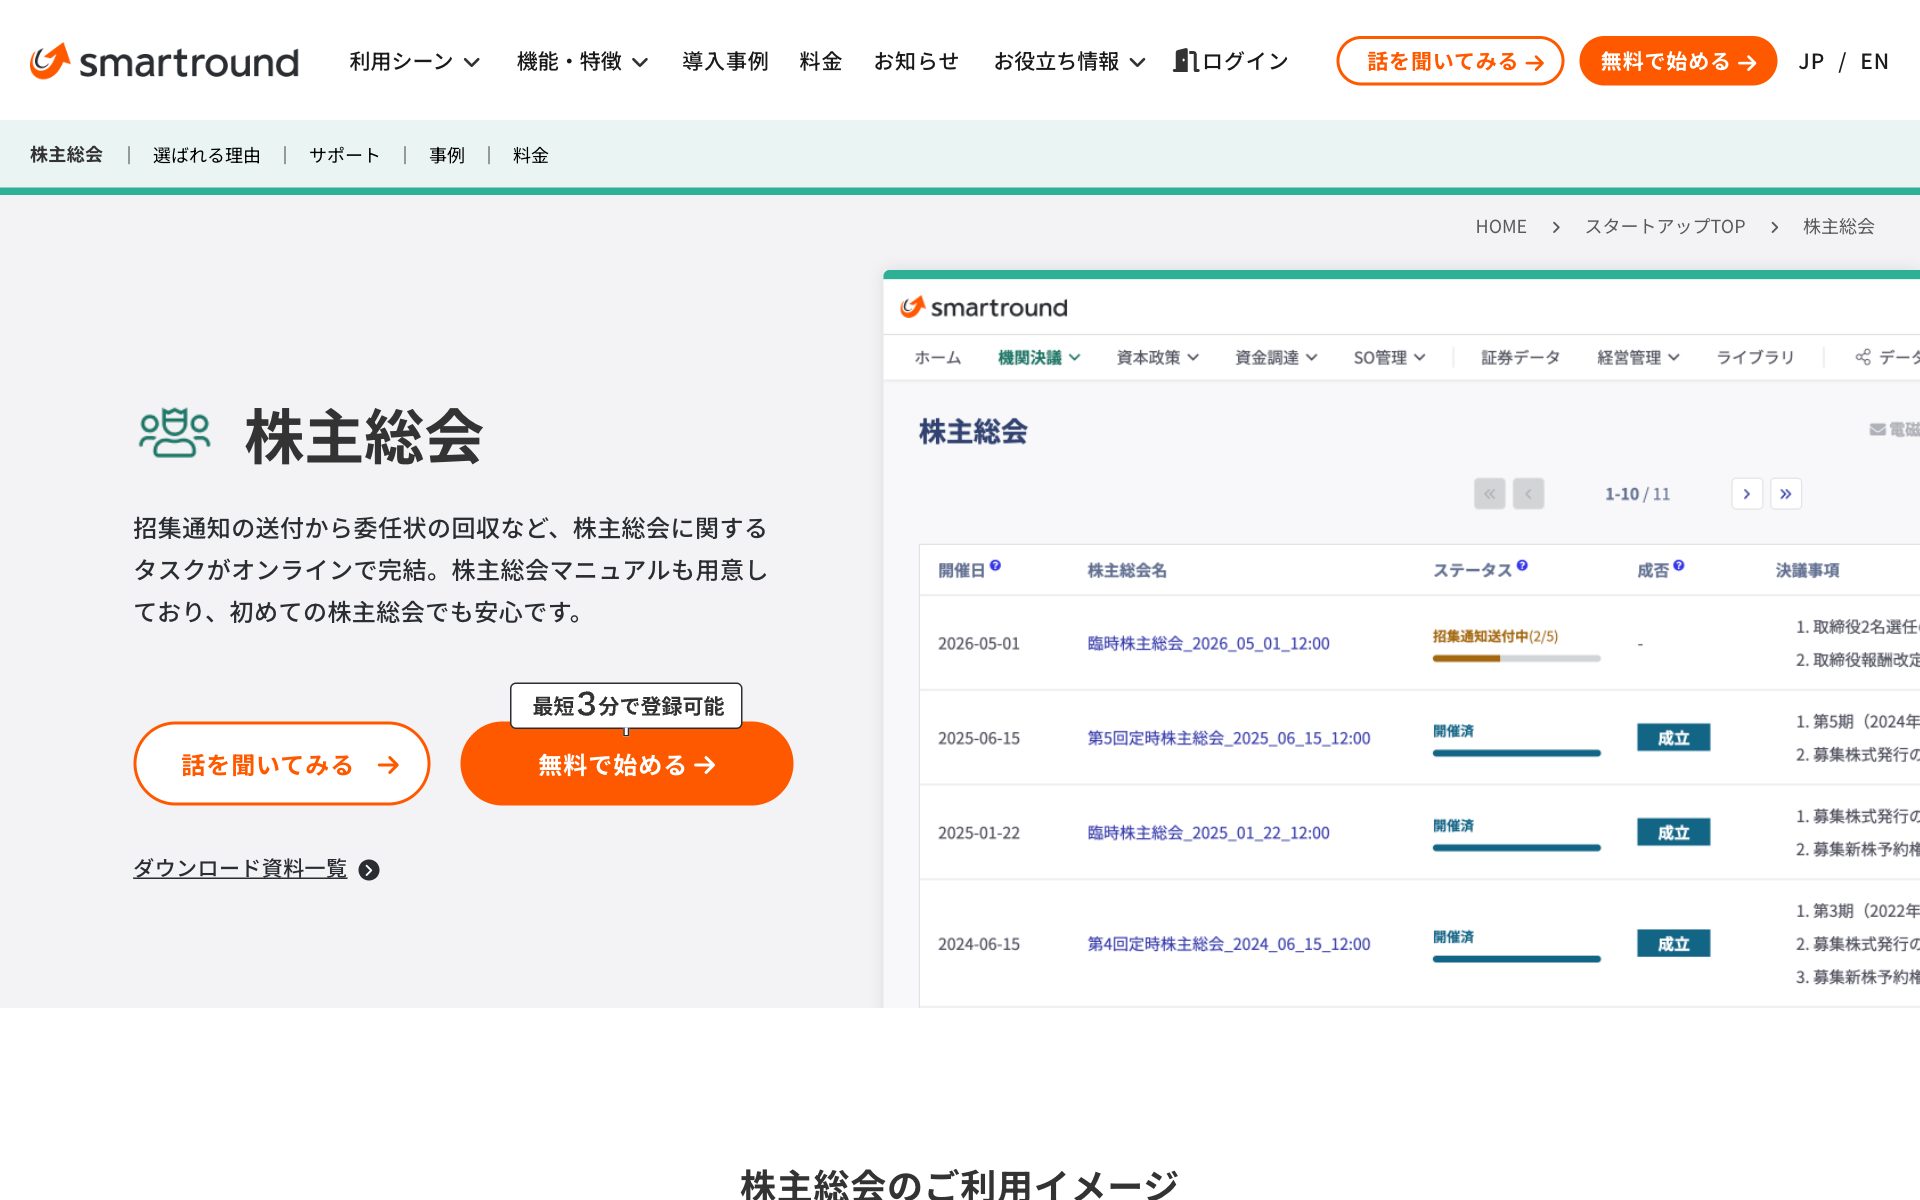1920x1200 pixels.
Task: Expand the 利用シーン dropdown menu
Action: [415, 62]
